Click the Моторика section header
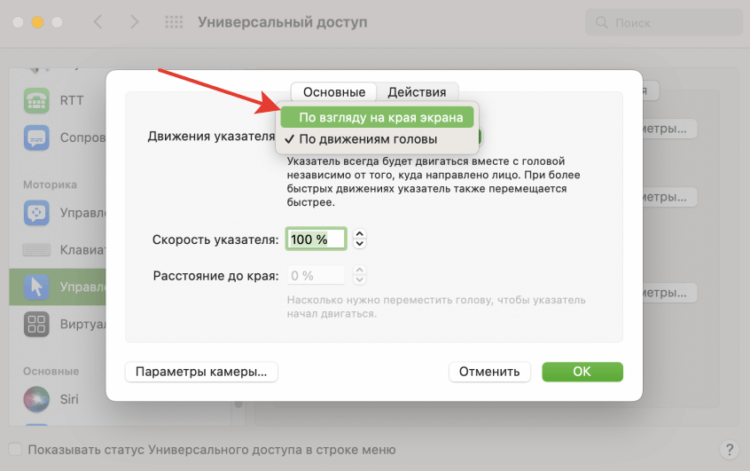This screenshot has width=750, height=471. (50, 185)
